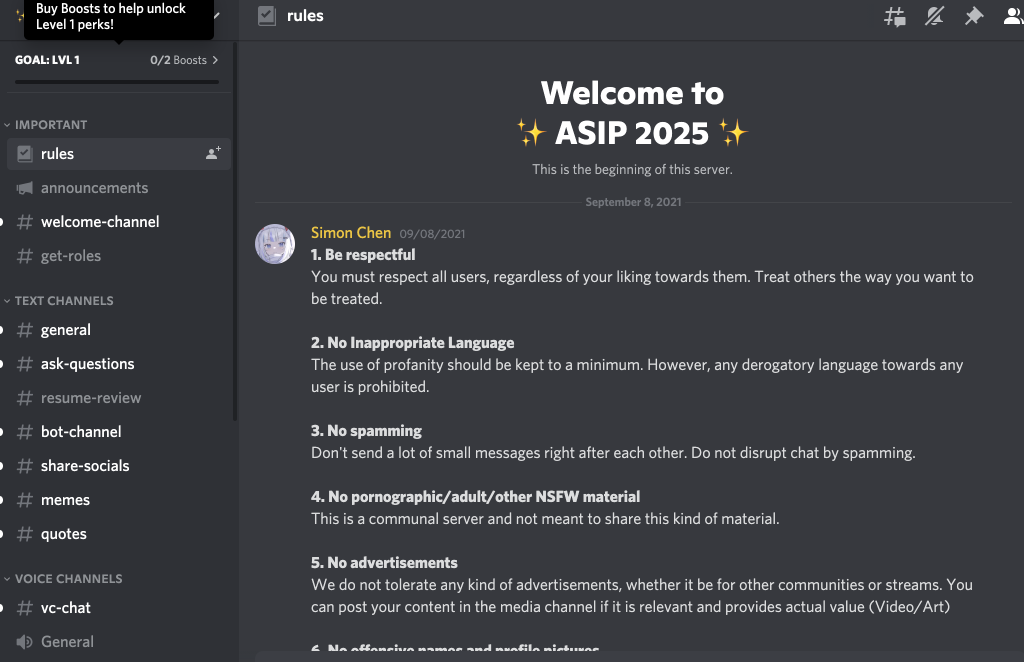Viewport: 1024px width, 662px height.
Task: Click the invite people icon beside rules
Action: click(213, 154)
